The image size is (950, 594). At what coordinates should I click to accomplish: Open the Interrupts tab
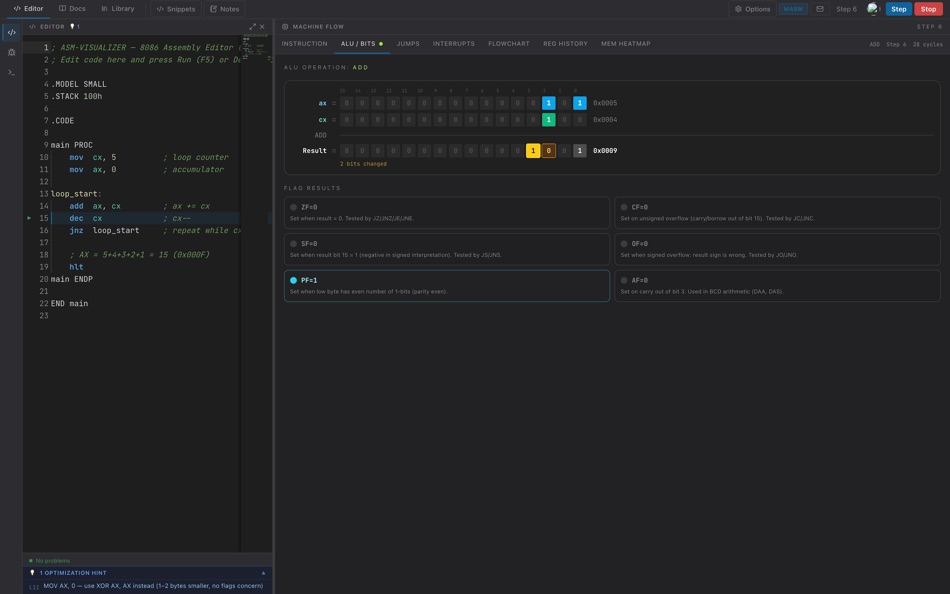click(453, 44)
